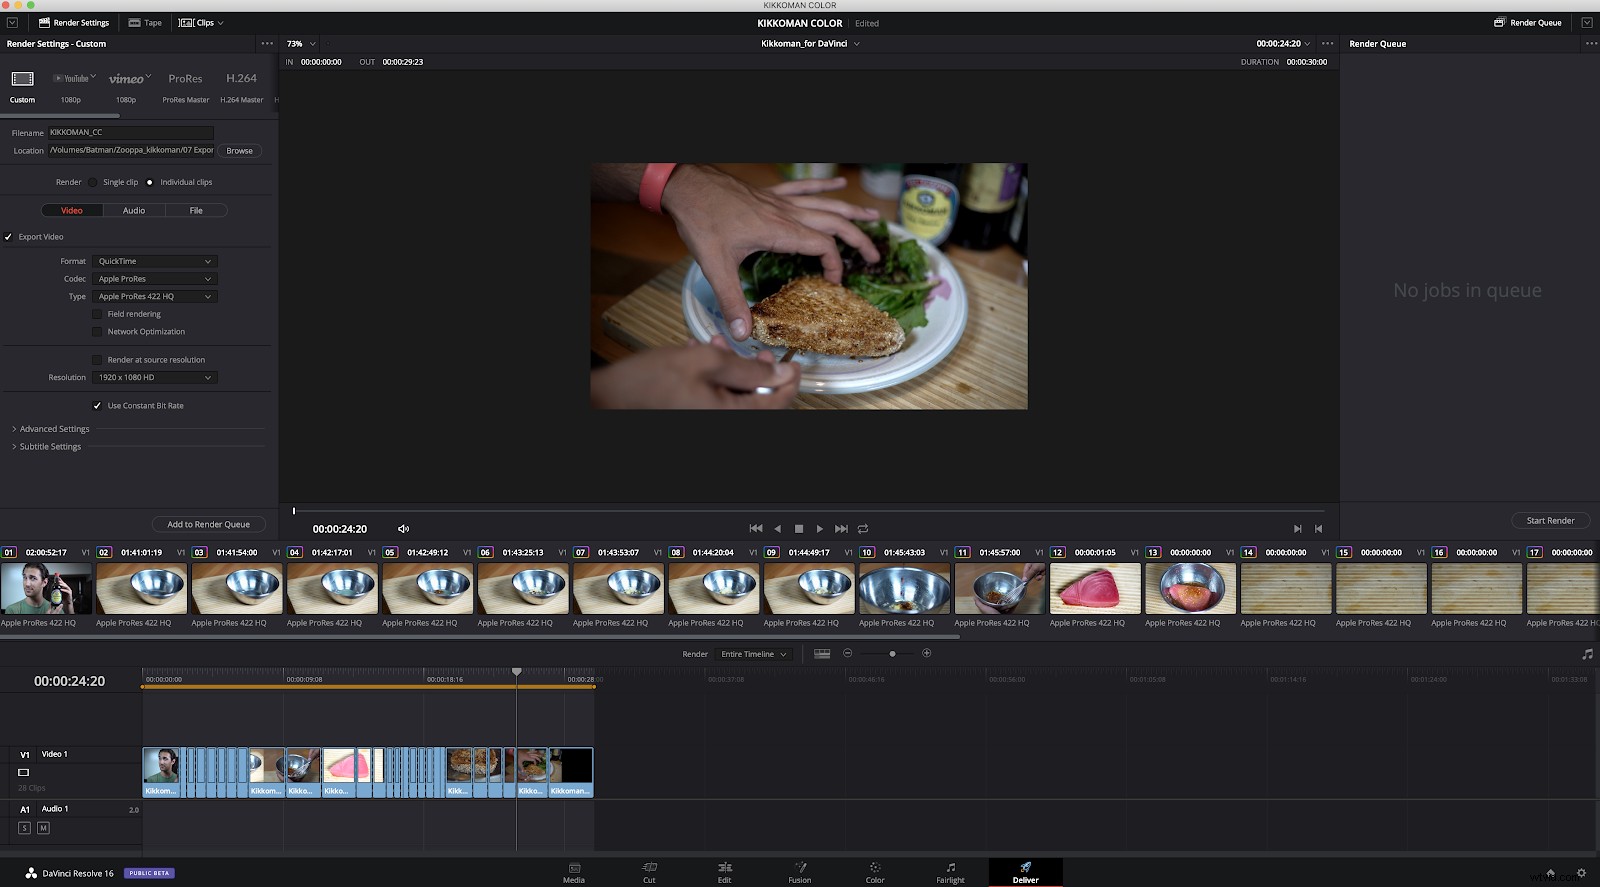Screen dimensions: 1600x887
Task: Click the Start Render button
Action: 1550,521
